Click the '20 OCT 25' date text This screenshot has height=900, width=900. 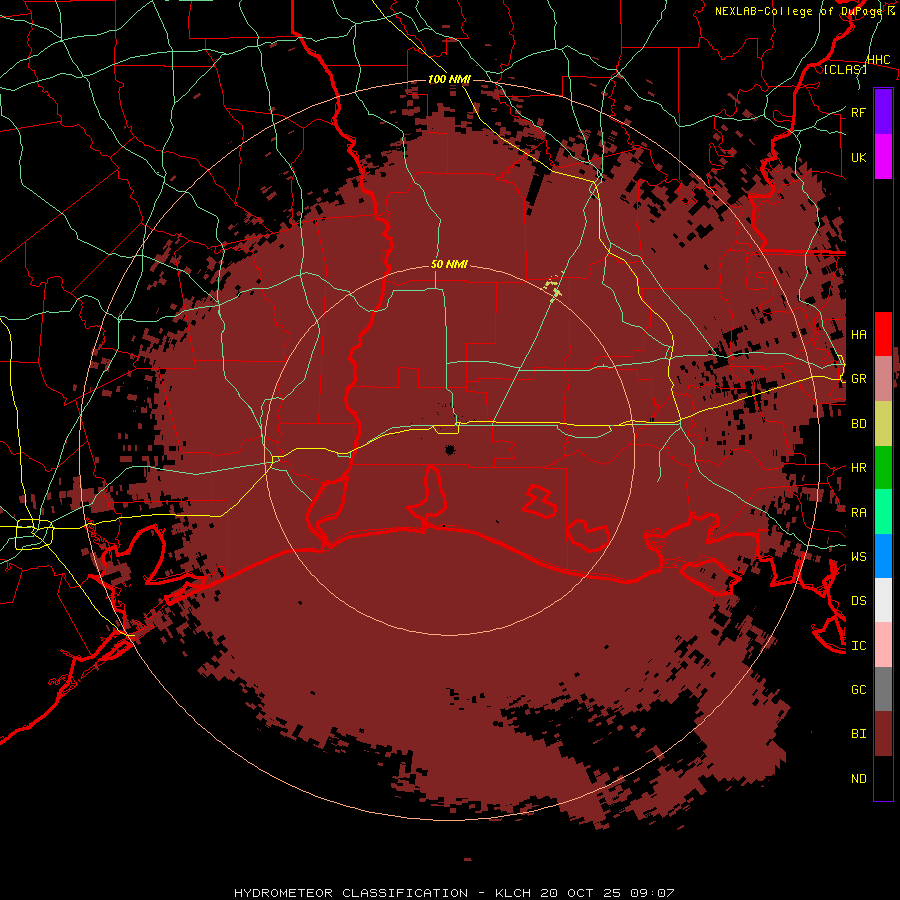click(x=581, y=893)
